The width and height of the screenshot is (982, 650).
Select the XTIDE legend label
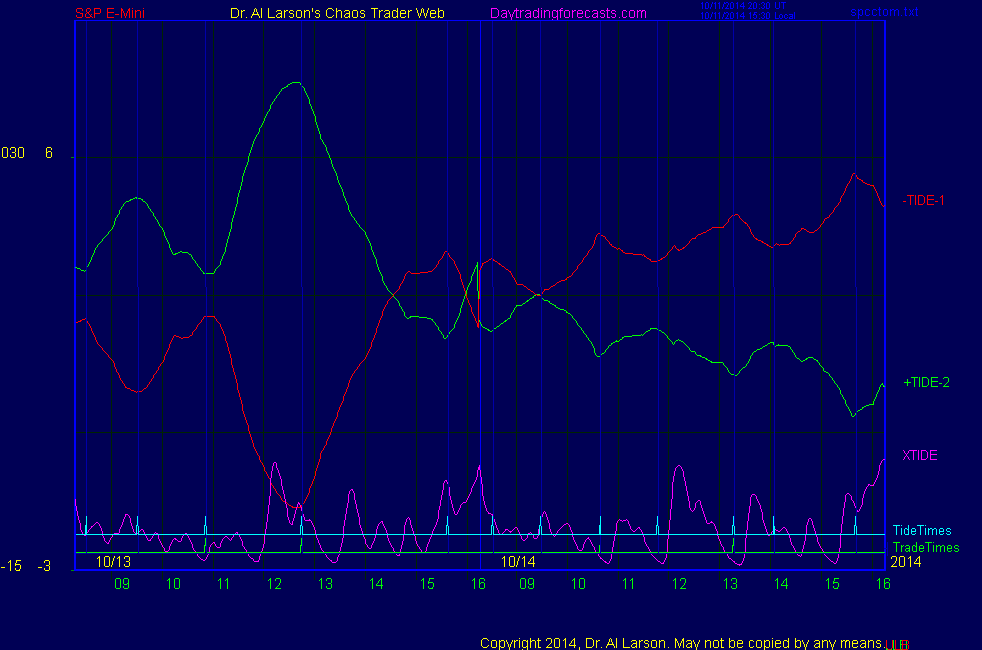click(920, 455)
